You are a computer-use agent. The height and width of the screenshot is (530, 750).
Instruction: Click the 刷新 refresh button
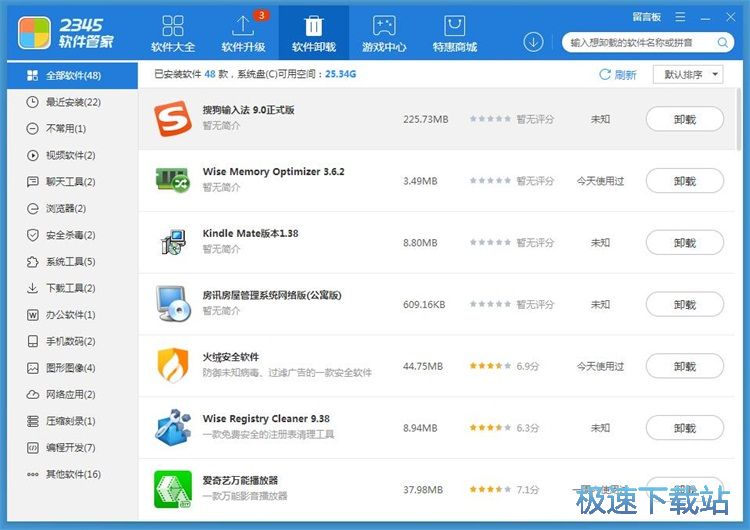(x=618, y=75)
